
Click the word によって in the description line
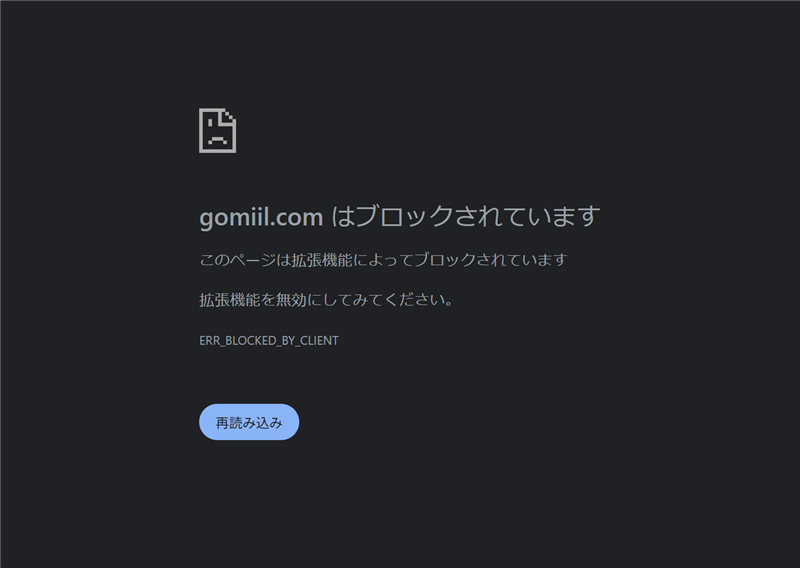[383, 260]
